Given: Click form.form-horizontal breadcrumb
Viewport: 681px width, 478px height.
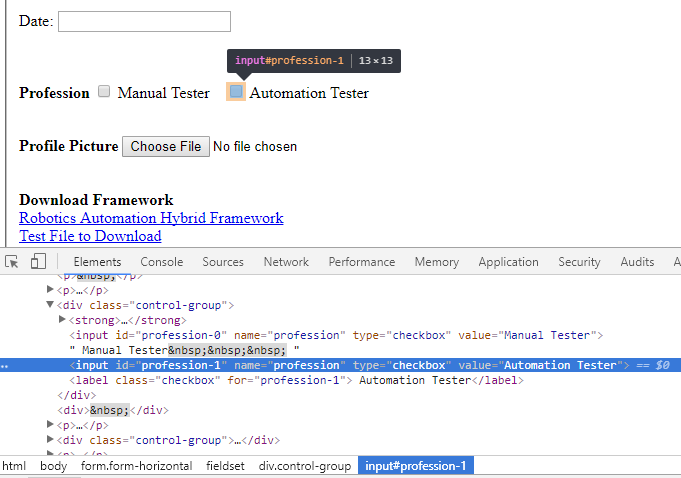Looking at the screenshot, I should pos(136,466).
